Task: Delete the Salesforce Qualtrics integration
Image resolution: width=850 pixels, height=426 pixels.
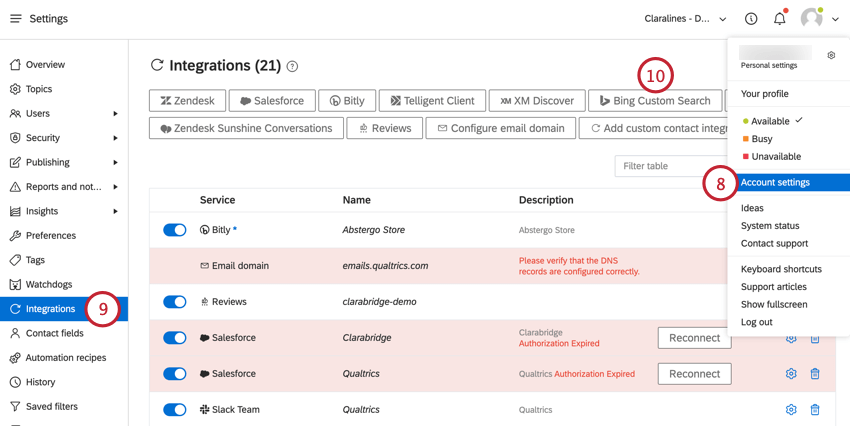Action: coord(814,373)
